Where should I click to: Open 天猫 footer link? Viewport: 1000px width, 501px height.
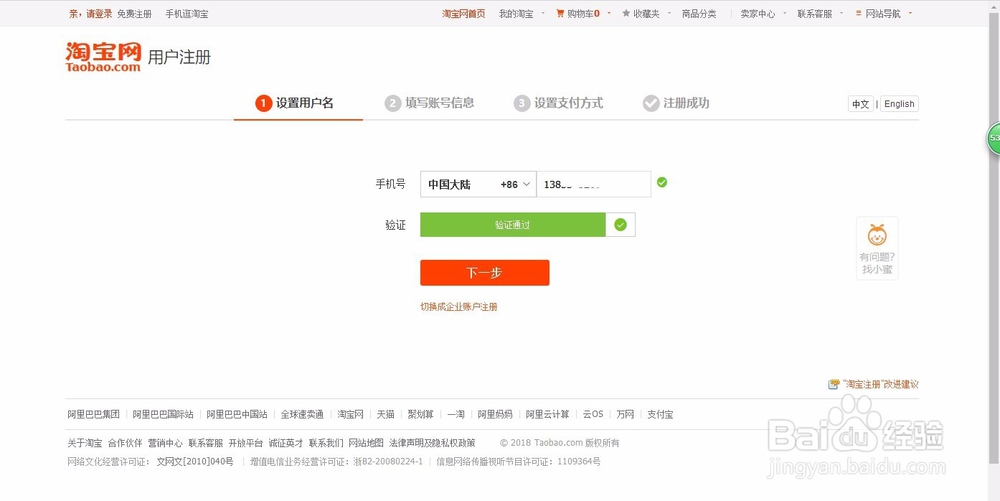[x=385, y=414]
